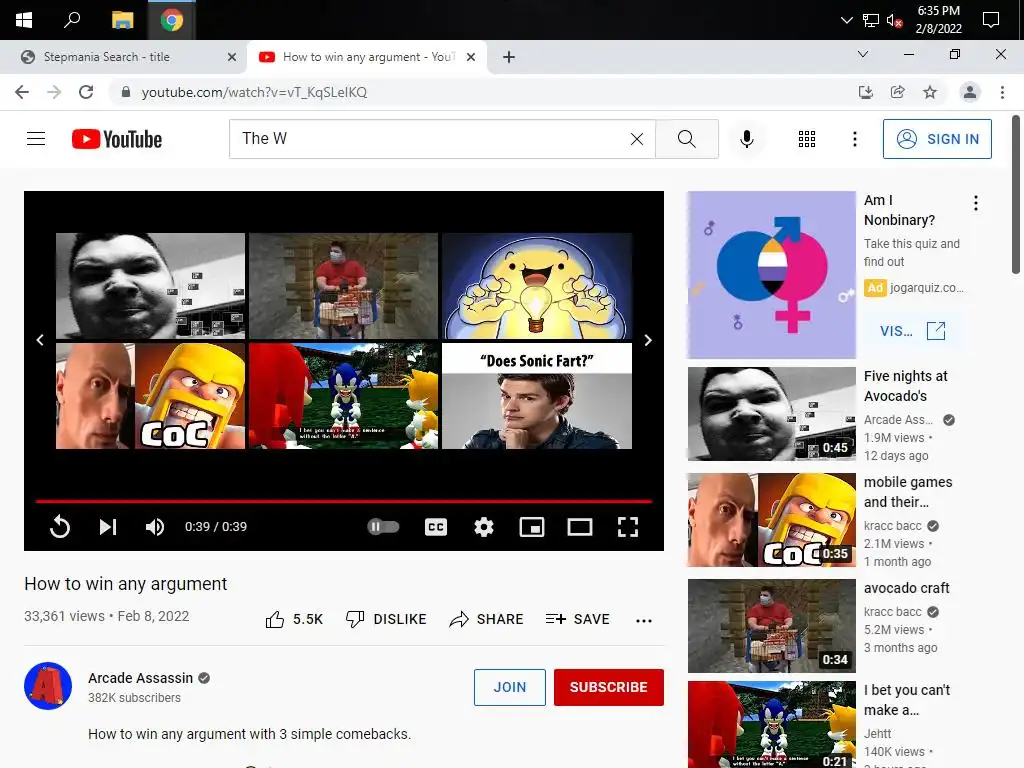This screenshot has height=768, width=1024.
Task: Open video player settings gear
Action: click(x=484, y=526)
